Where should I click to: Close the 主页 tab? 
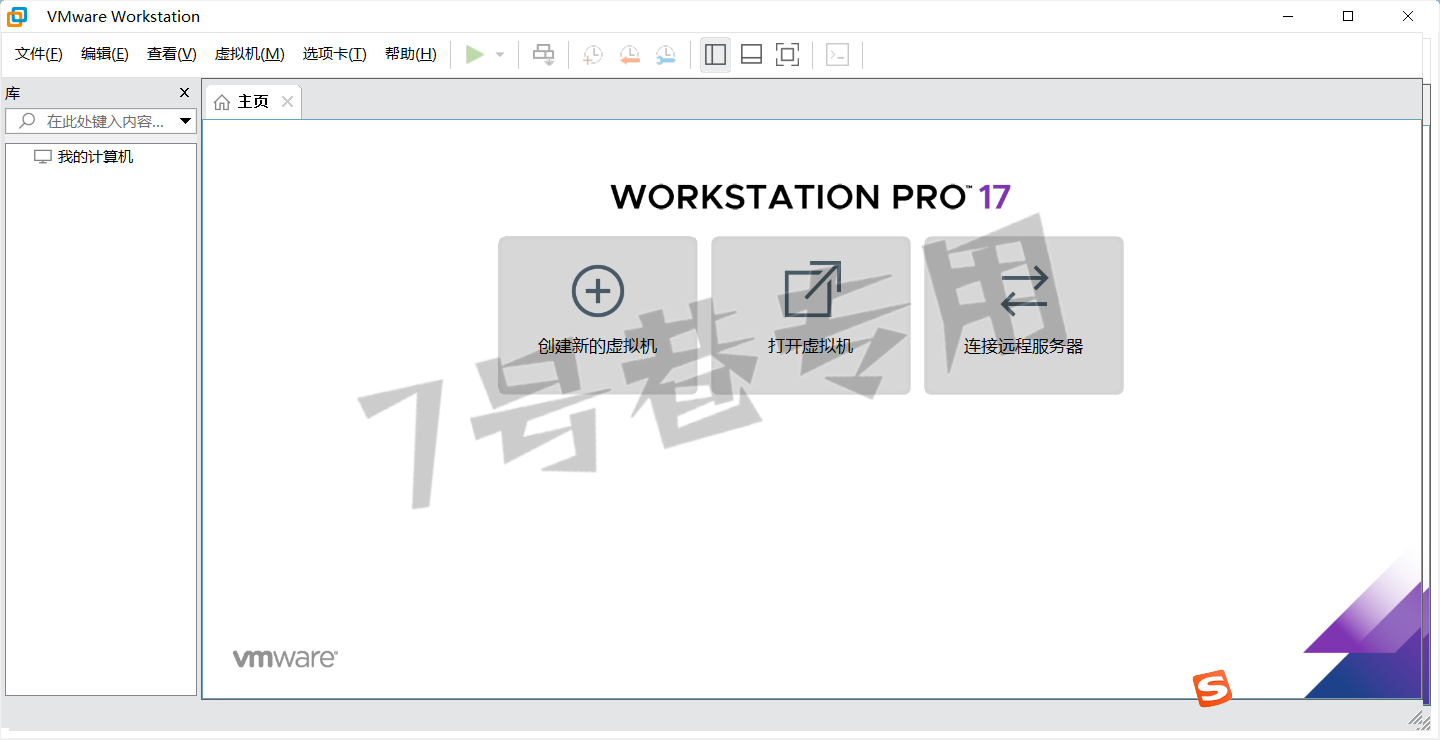coord(288,101)
